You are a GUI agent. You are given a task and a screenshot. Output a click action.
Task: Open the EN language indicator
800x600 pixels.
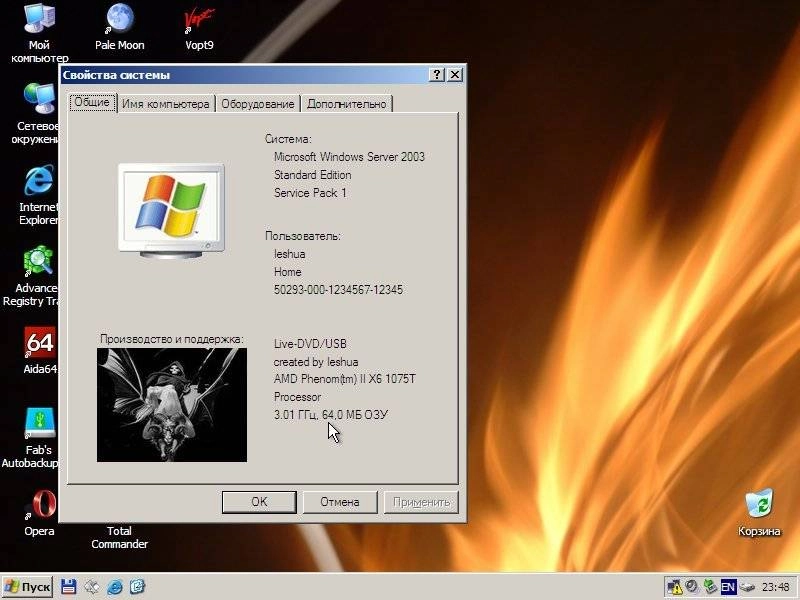(728, 587)
